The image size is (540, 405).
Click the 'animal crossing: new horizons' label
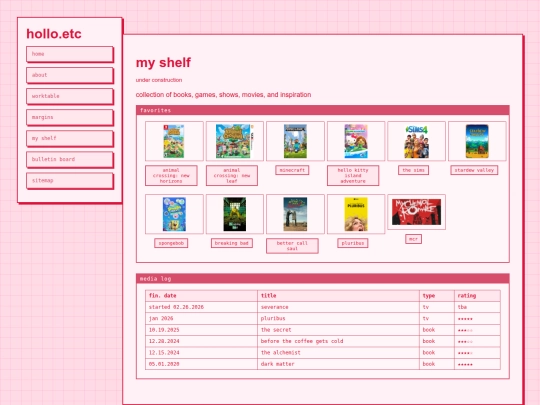coord(171,176)
